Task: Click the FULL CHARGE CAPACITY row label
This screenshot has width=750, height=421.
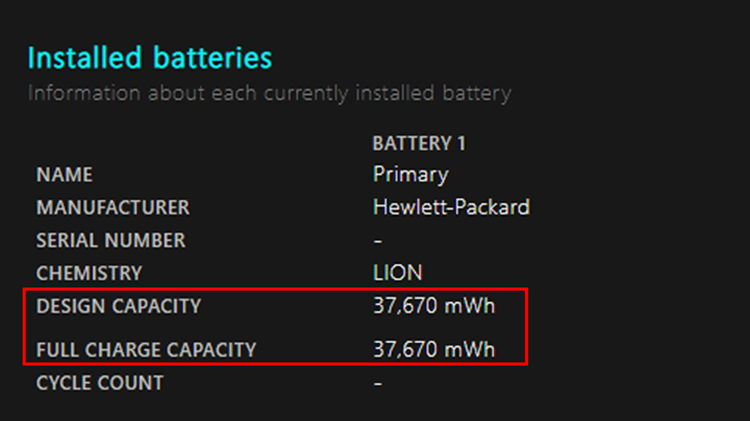Action: click(x=146, y=350)
